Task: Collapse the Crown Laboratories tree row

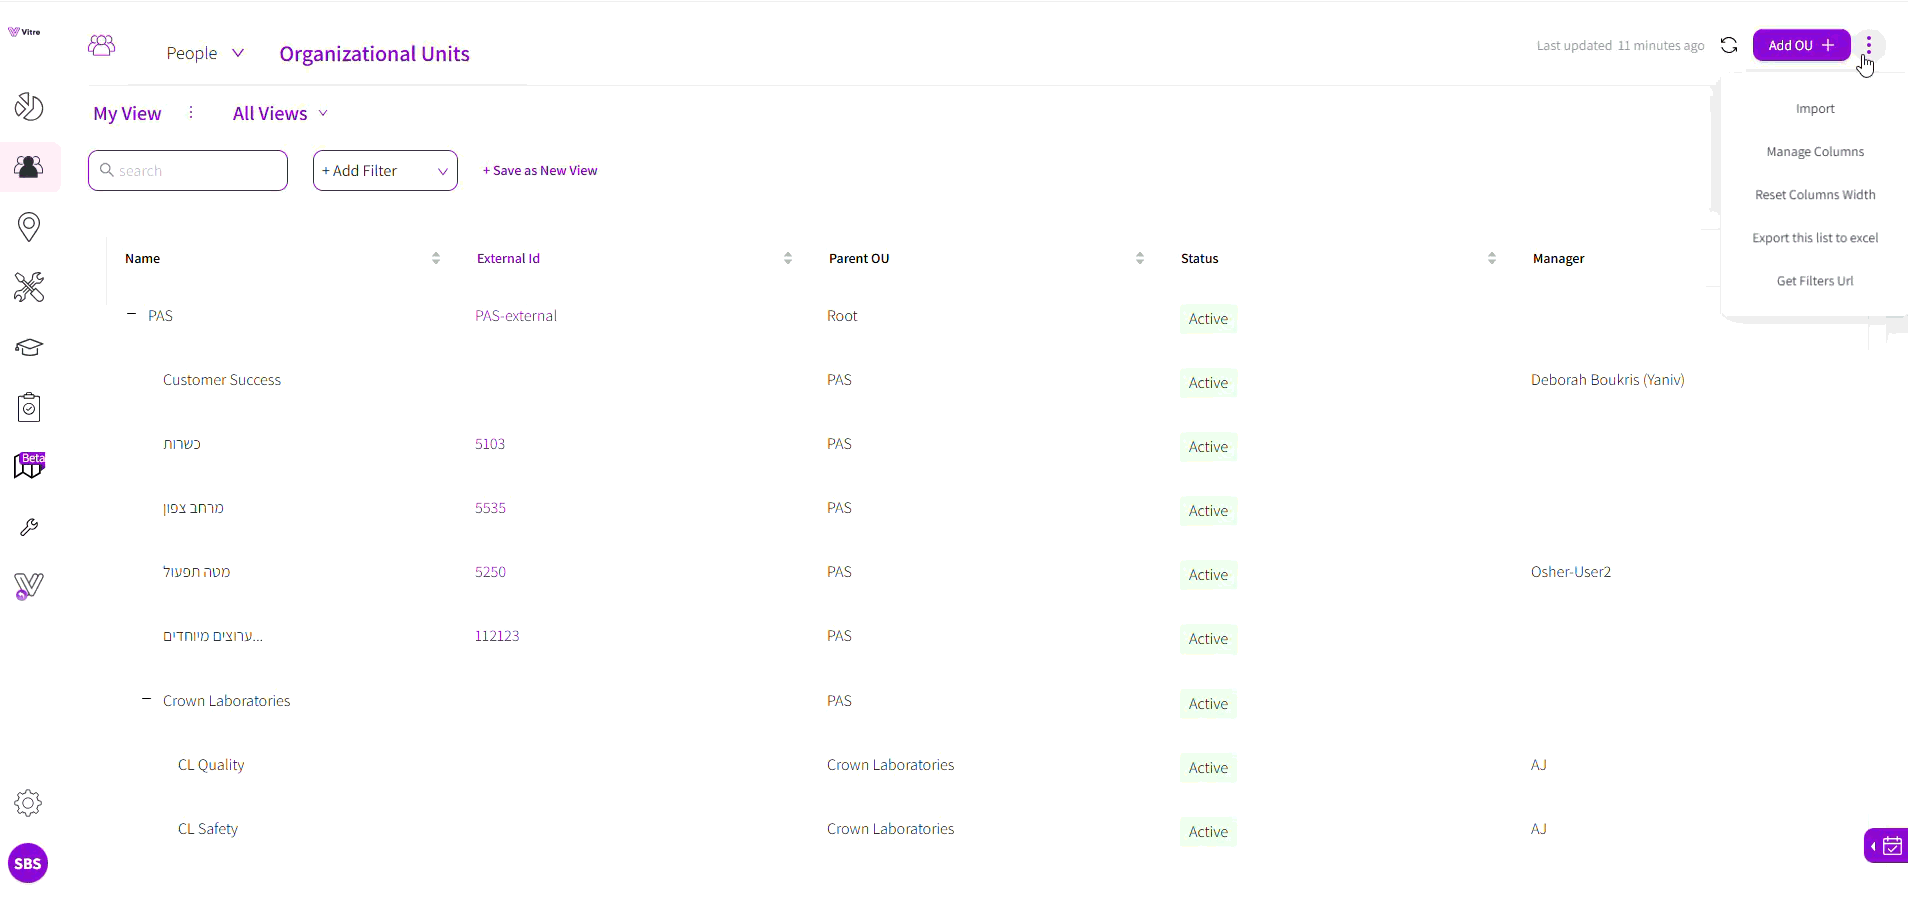Action: (146, 699)
